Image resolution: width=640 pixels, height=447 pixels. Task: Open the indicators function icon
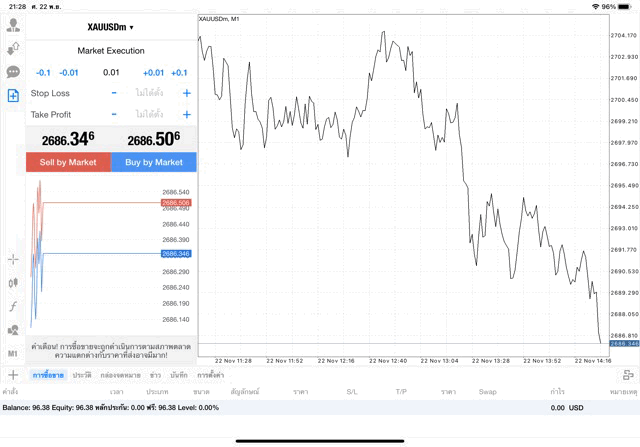coord(13,306)
